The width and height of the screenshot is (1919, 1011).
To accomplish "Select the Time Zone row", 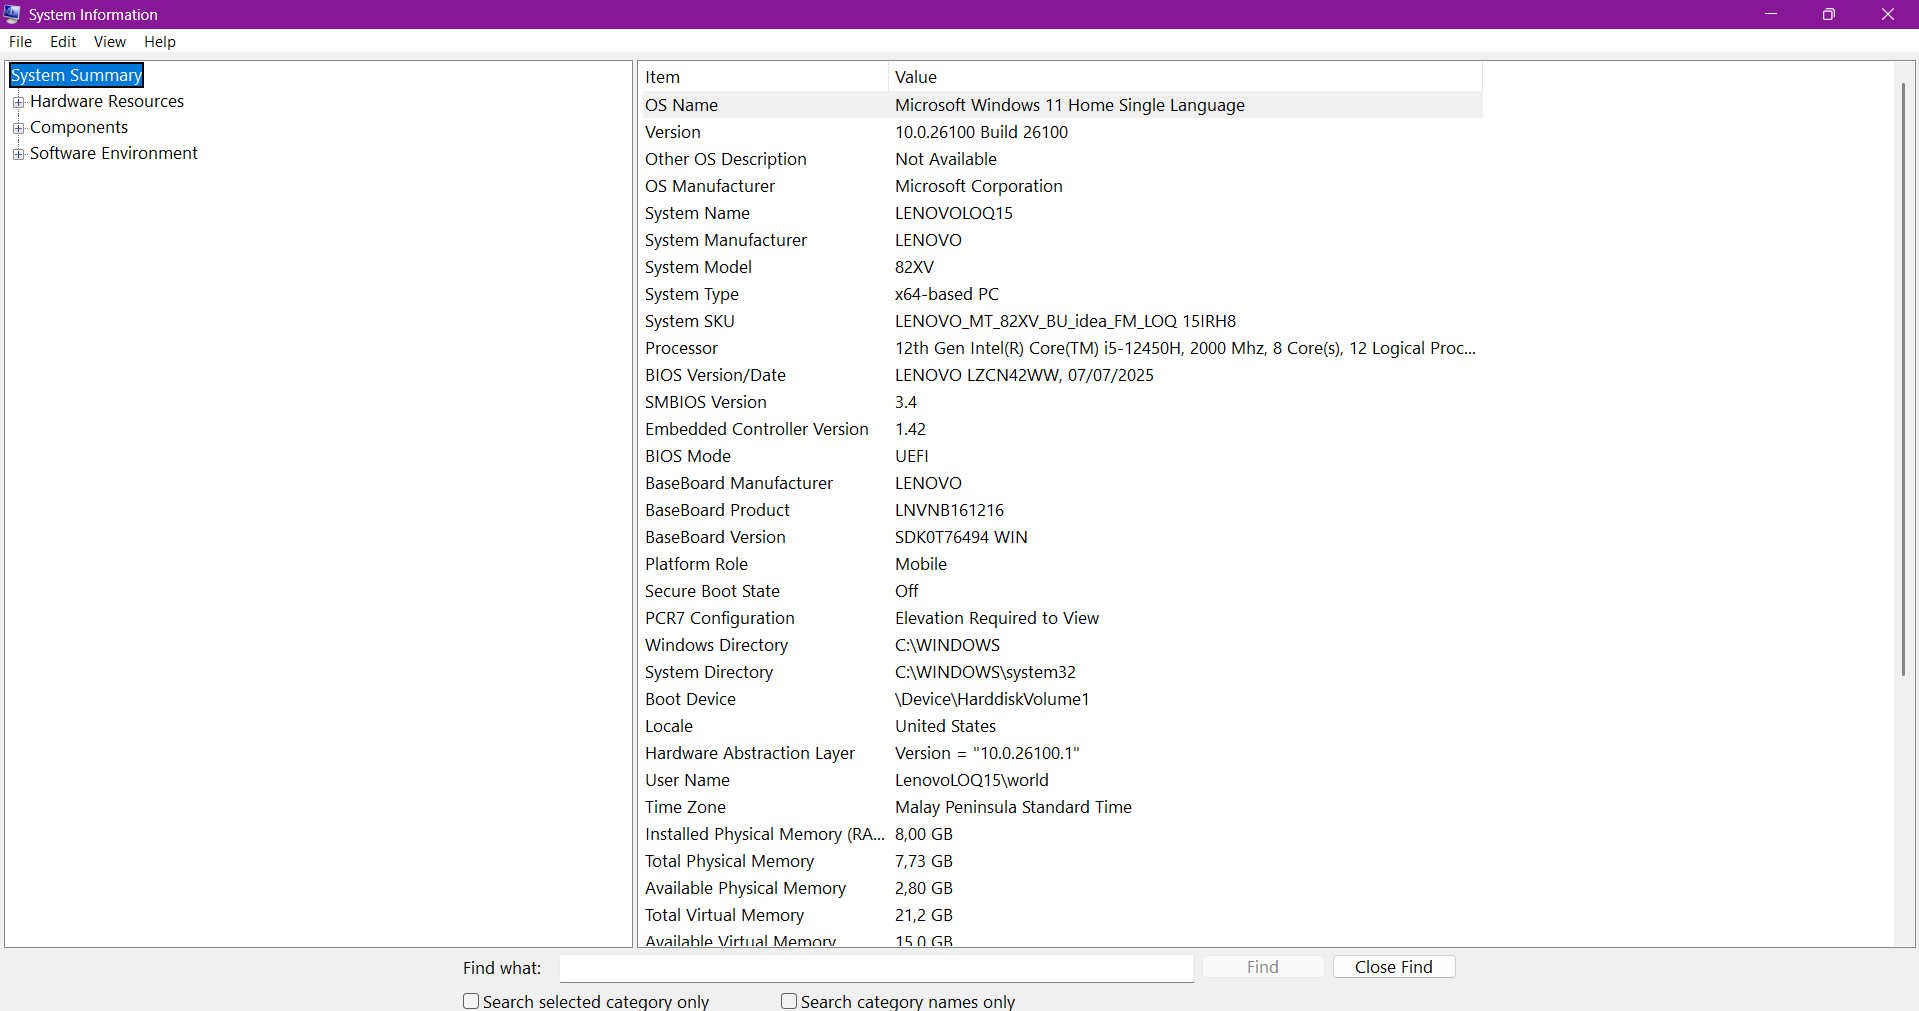I will coord(1060,807).
